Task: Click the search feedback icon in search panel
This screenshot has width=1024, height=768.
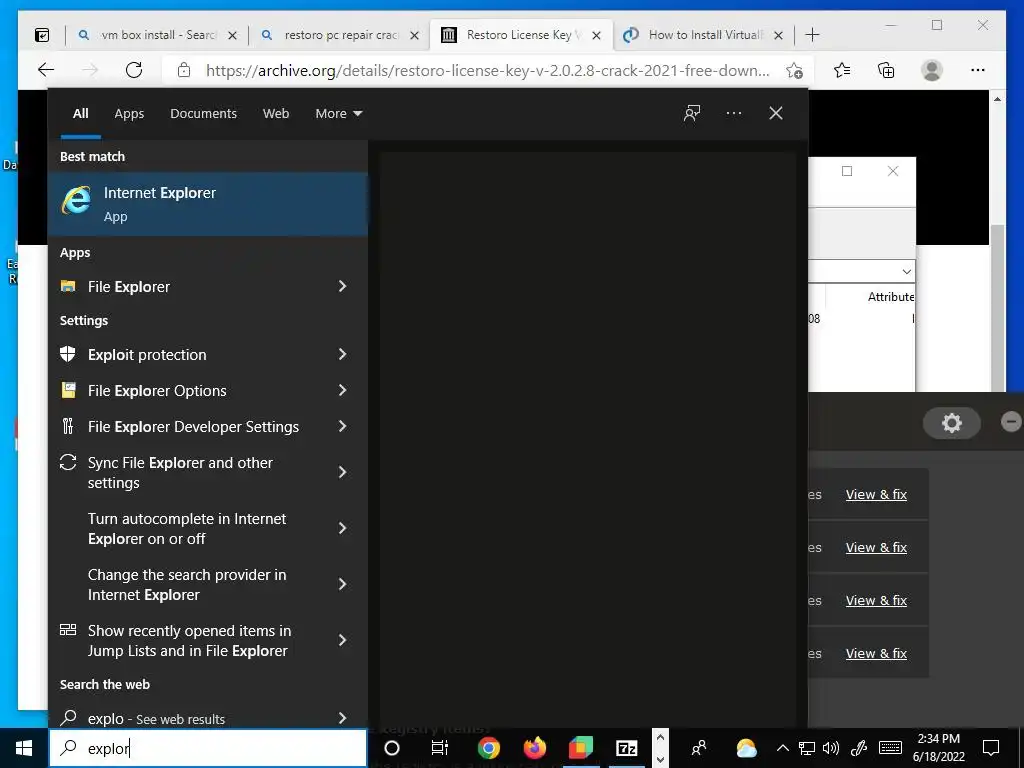Action: pyautogui.click(x=692, y=113)
